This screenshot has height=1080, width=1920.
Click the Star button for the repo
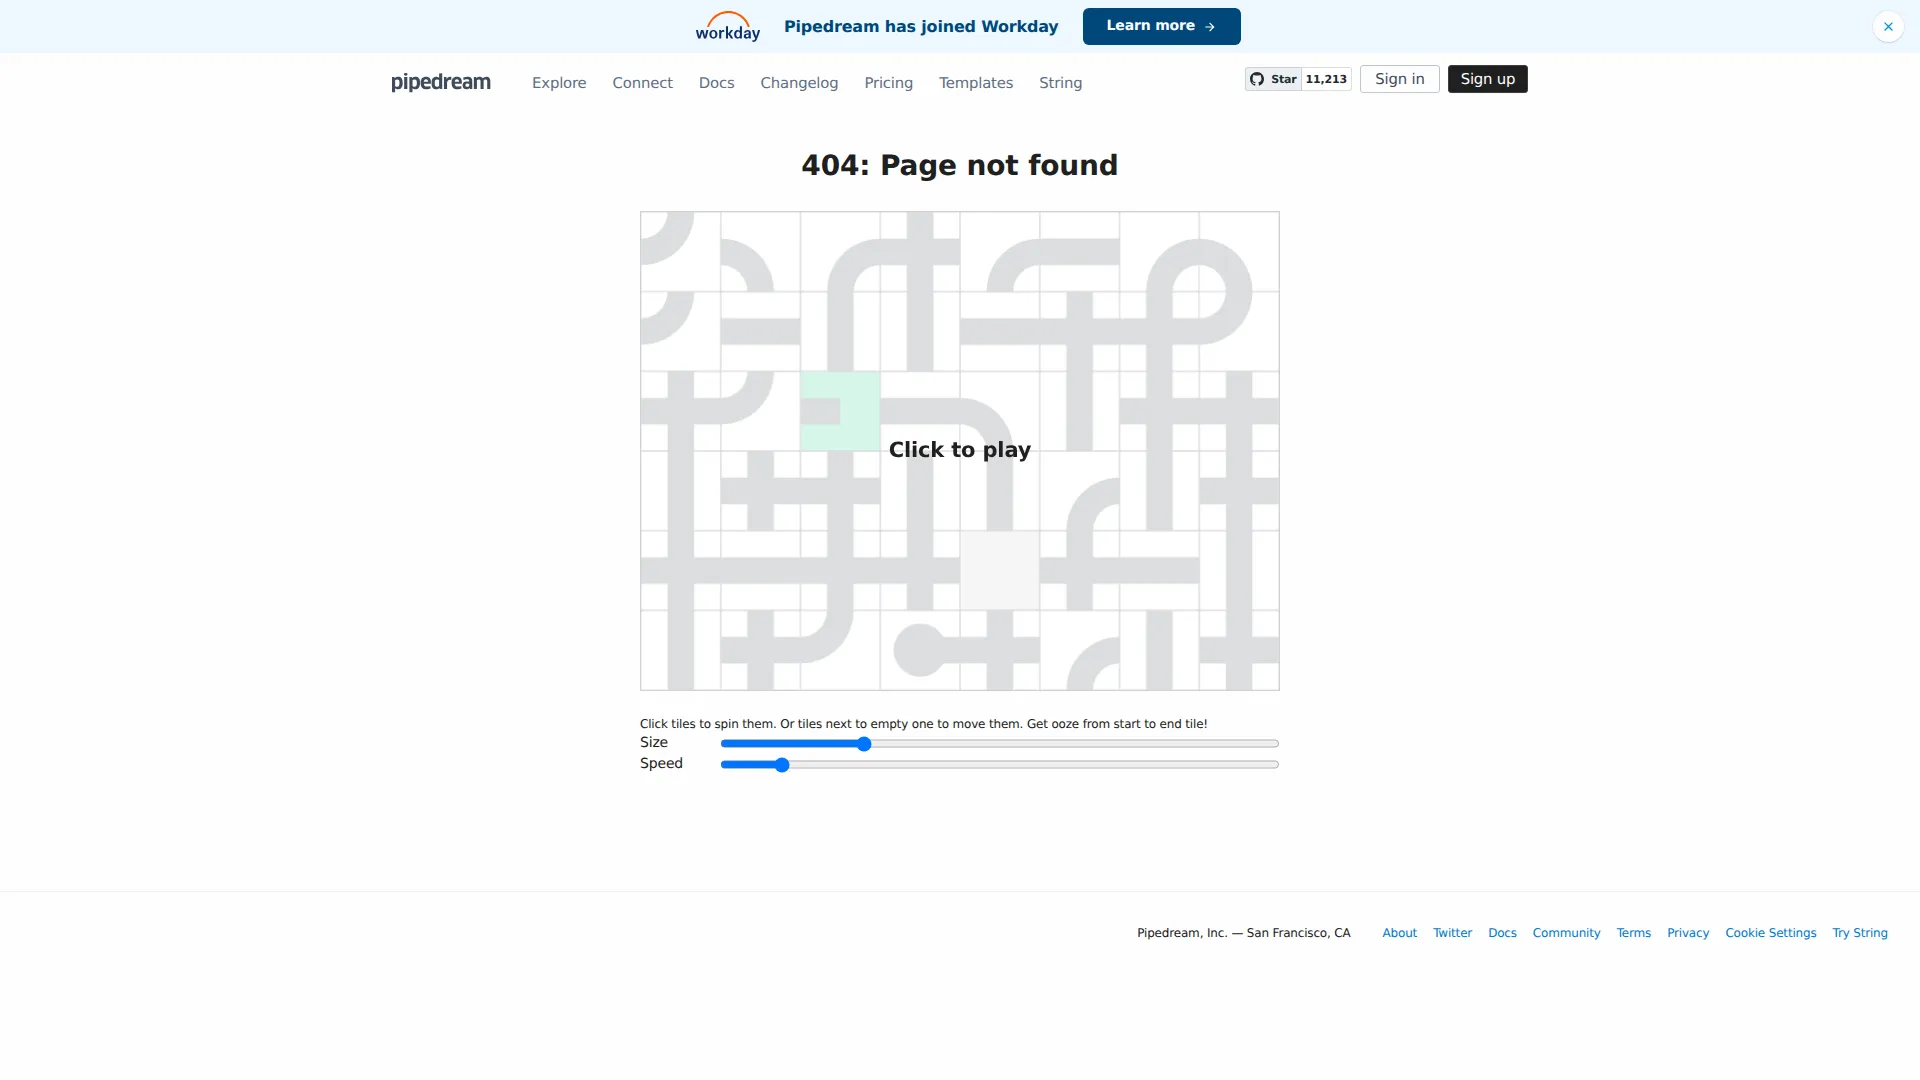[x=1274, y=78]
